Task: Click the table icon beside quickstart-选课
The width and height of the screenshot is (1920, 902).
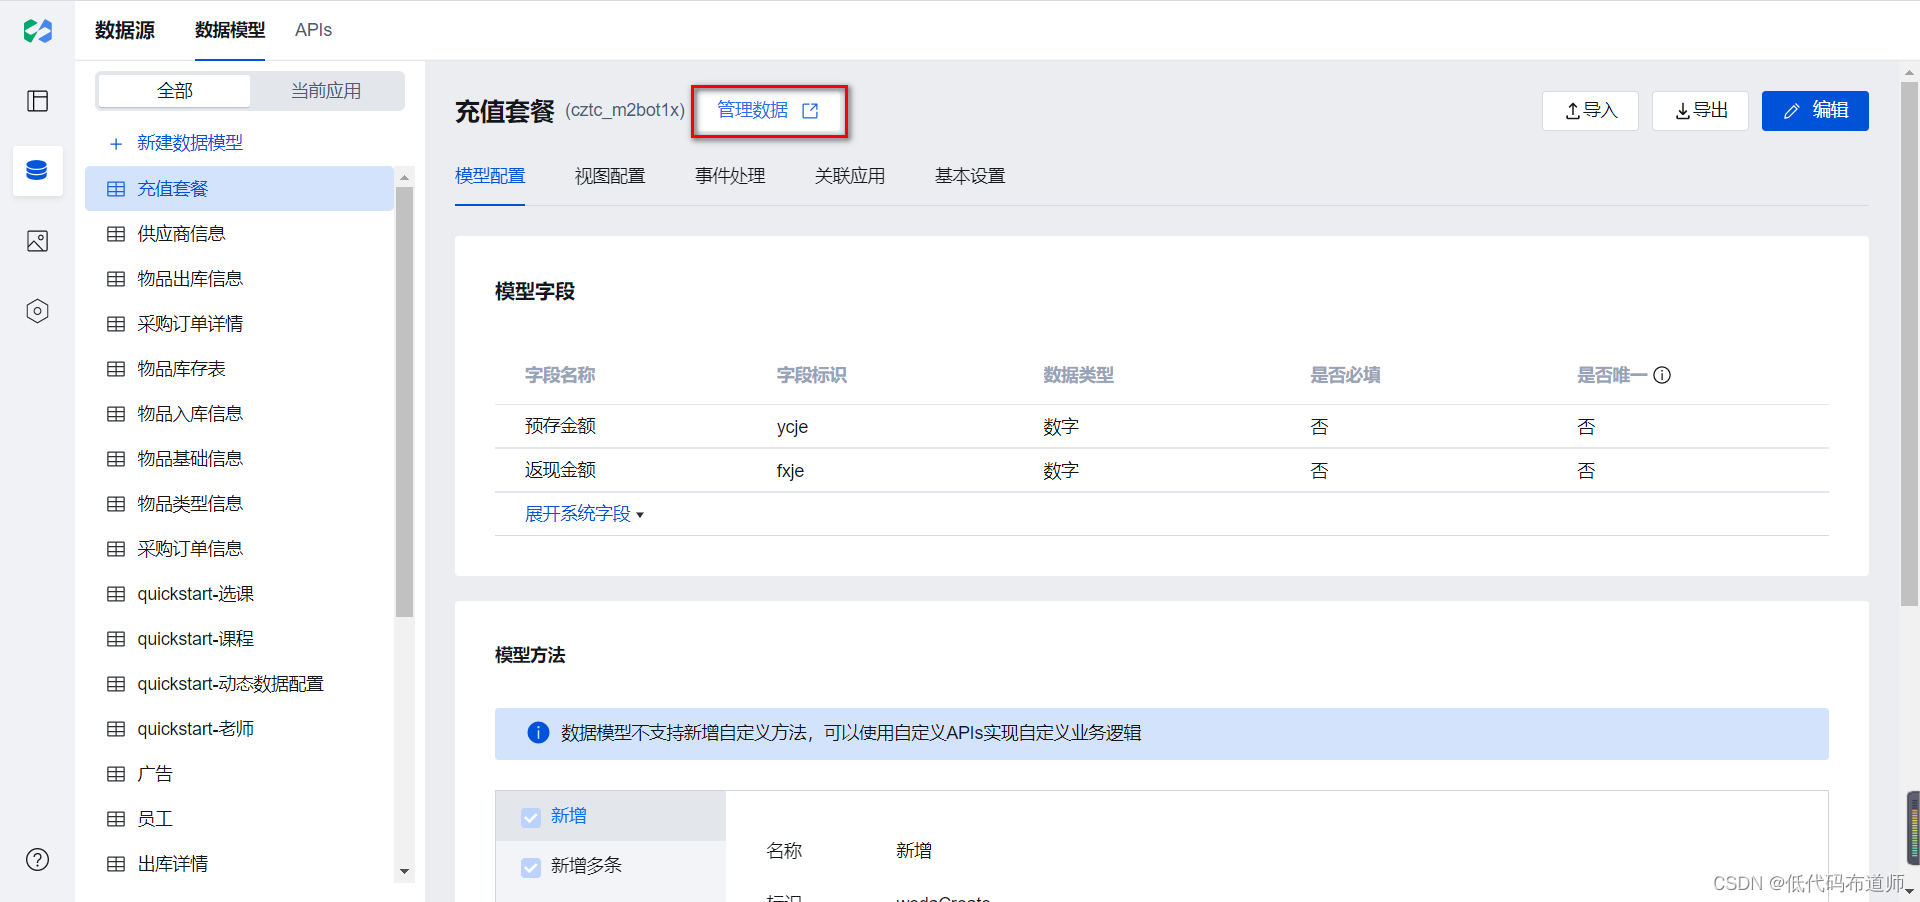Action: (x=116, y=594)
